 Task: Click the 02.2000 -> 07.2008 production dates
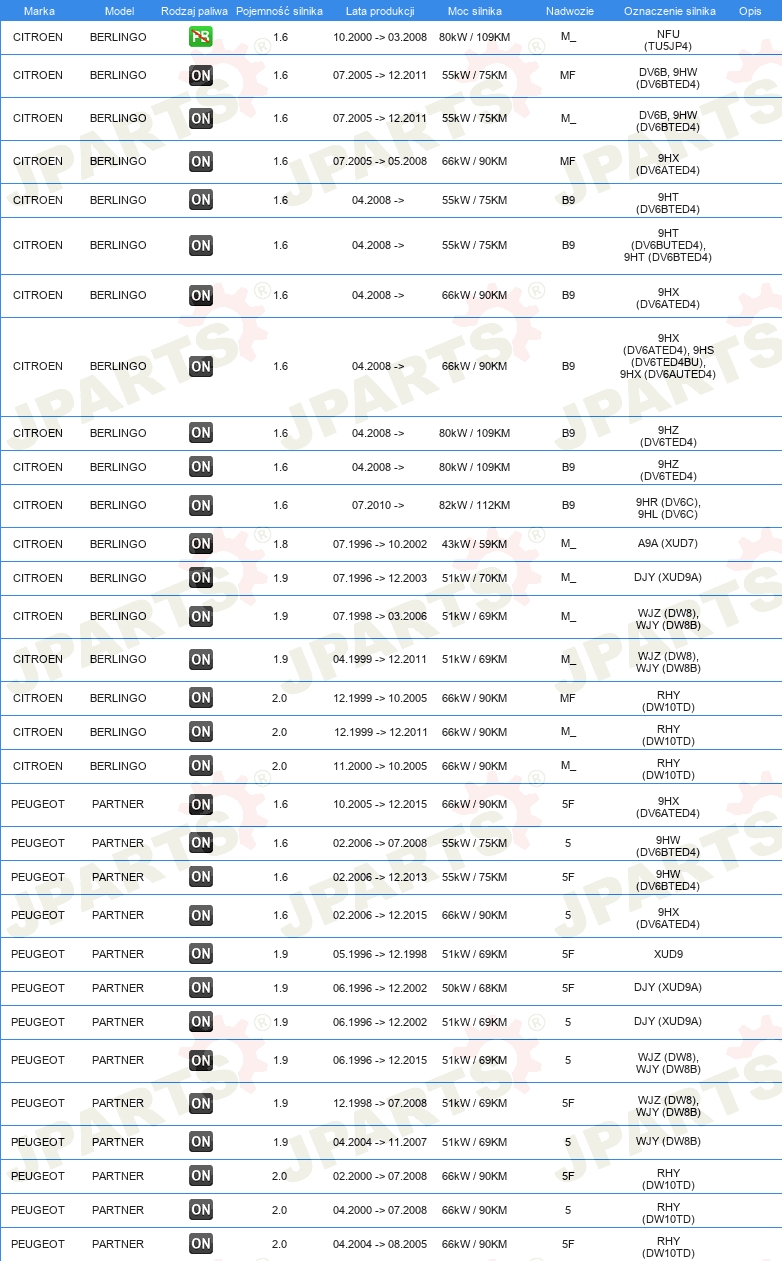(x=380, y=1176)
